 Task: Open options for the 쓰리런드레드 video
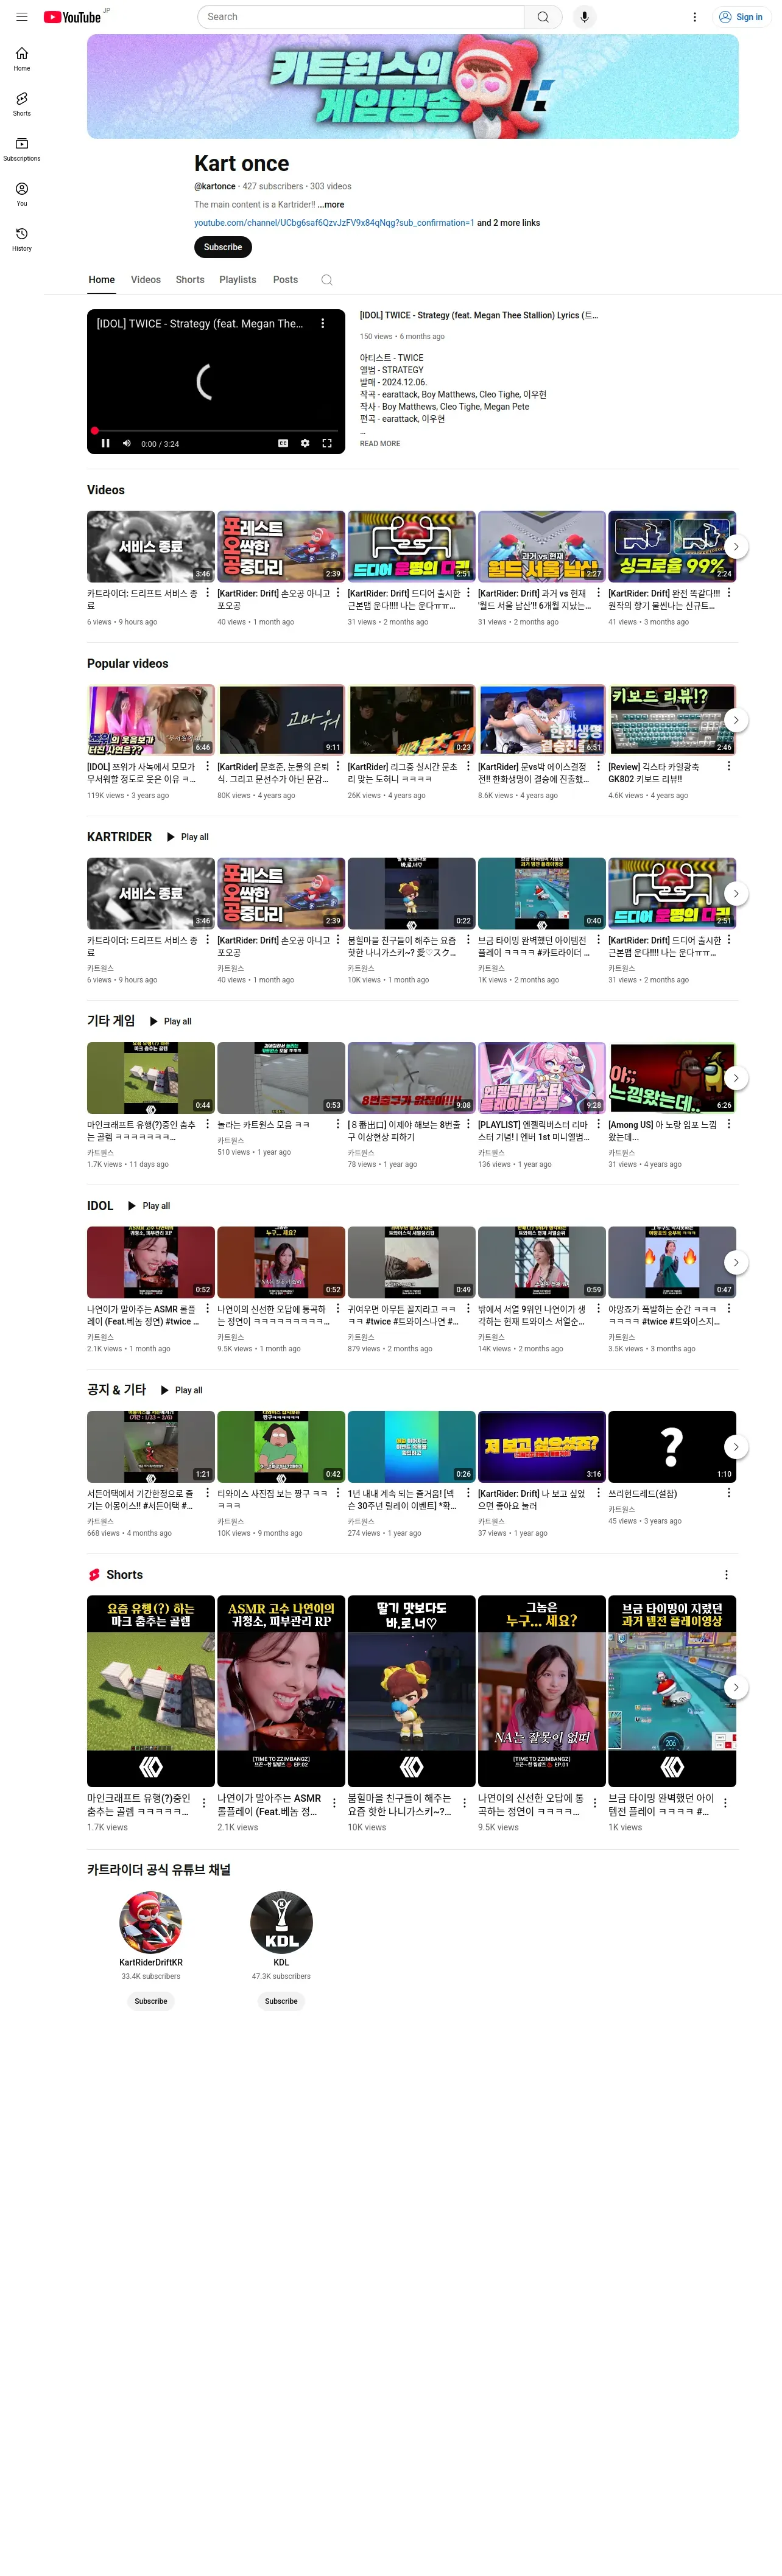[728, 1493]
